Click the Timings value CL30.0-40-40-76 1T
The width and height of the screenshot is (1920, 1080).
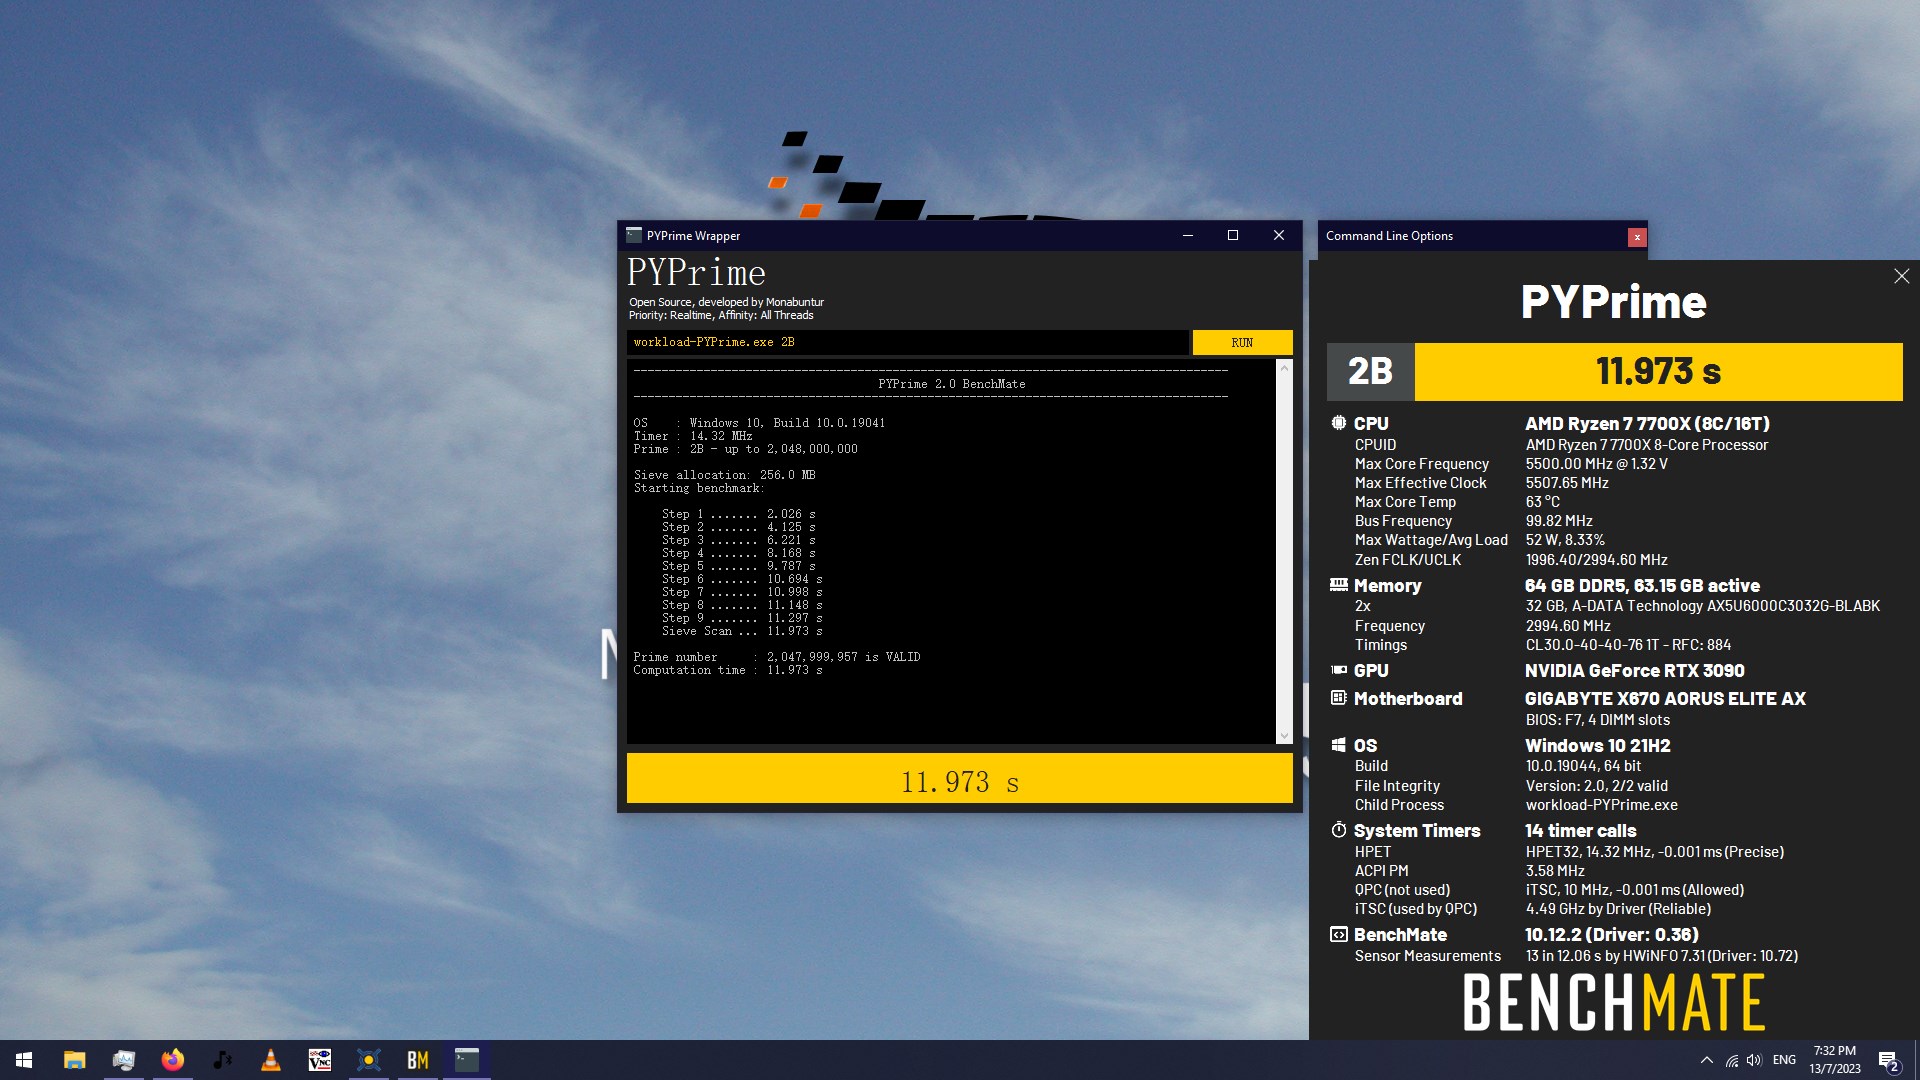coord(1628,645)
